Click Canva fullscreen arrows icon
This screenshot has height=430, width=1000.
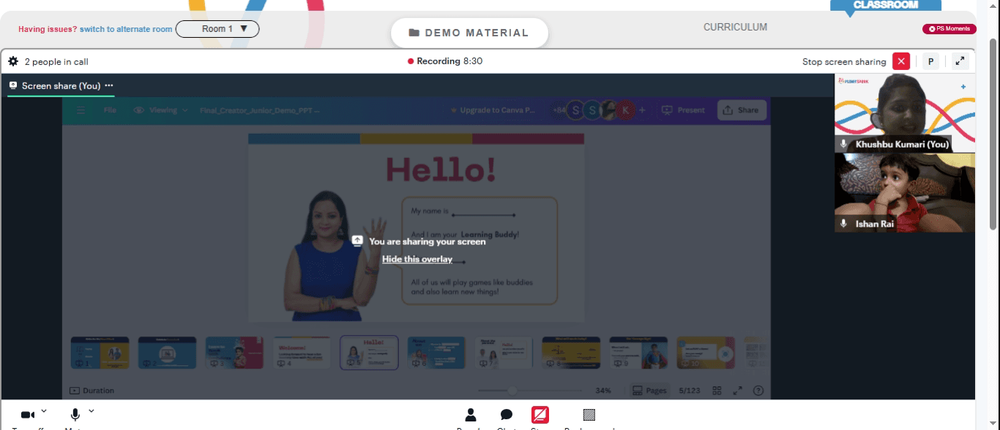point(738,390)
